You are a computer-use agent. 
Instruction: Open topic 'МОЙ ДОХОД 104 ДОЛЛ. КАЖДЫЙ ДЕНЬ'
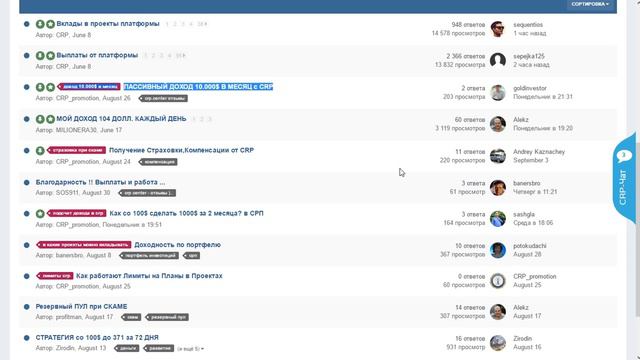[x=121, y=119]
